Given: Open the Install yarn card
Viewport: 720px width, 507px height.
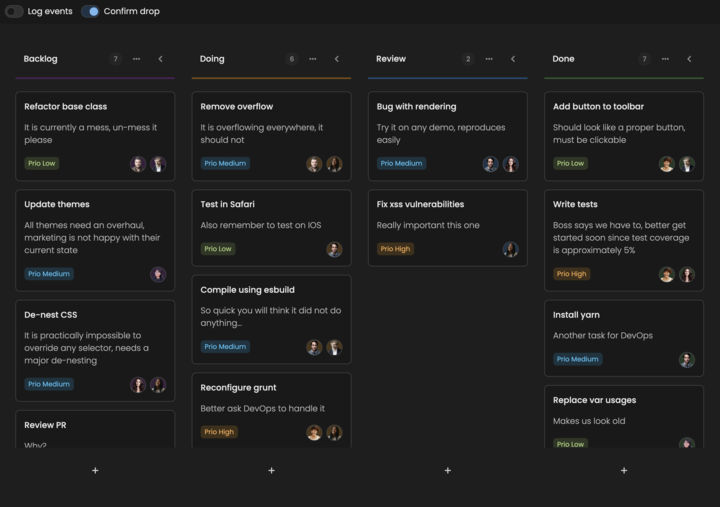Looking at the screenshot, I should coord(623,337).
